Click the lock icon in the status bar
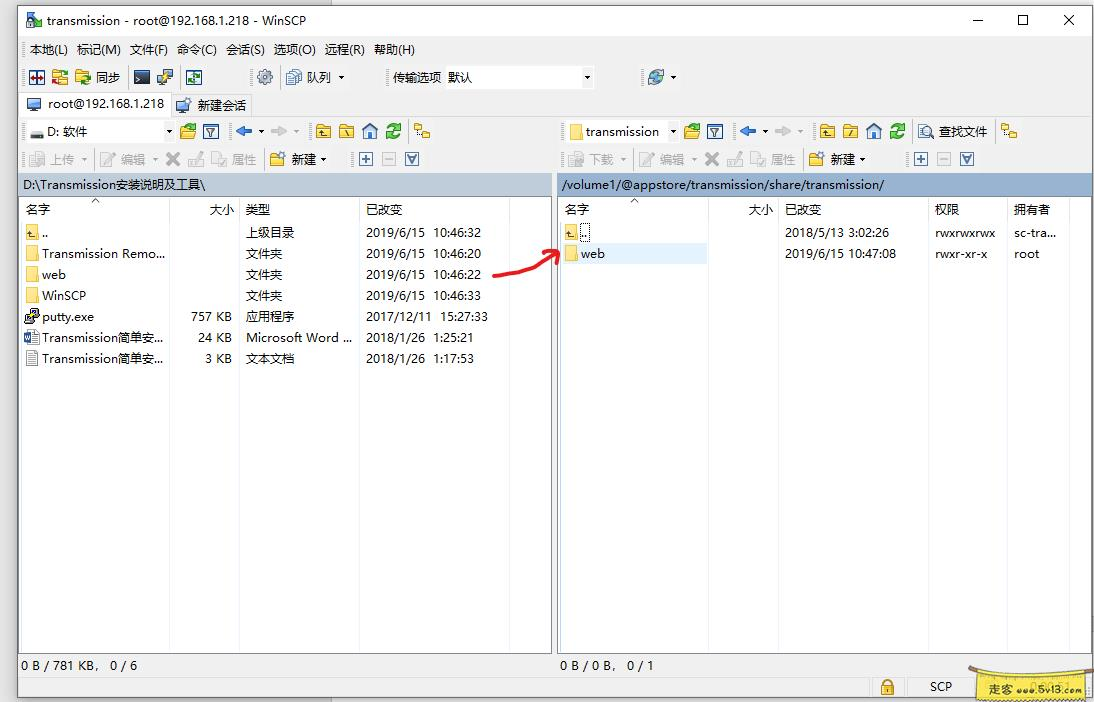The height and width of the screenshot is (702, 1094). 888,687
